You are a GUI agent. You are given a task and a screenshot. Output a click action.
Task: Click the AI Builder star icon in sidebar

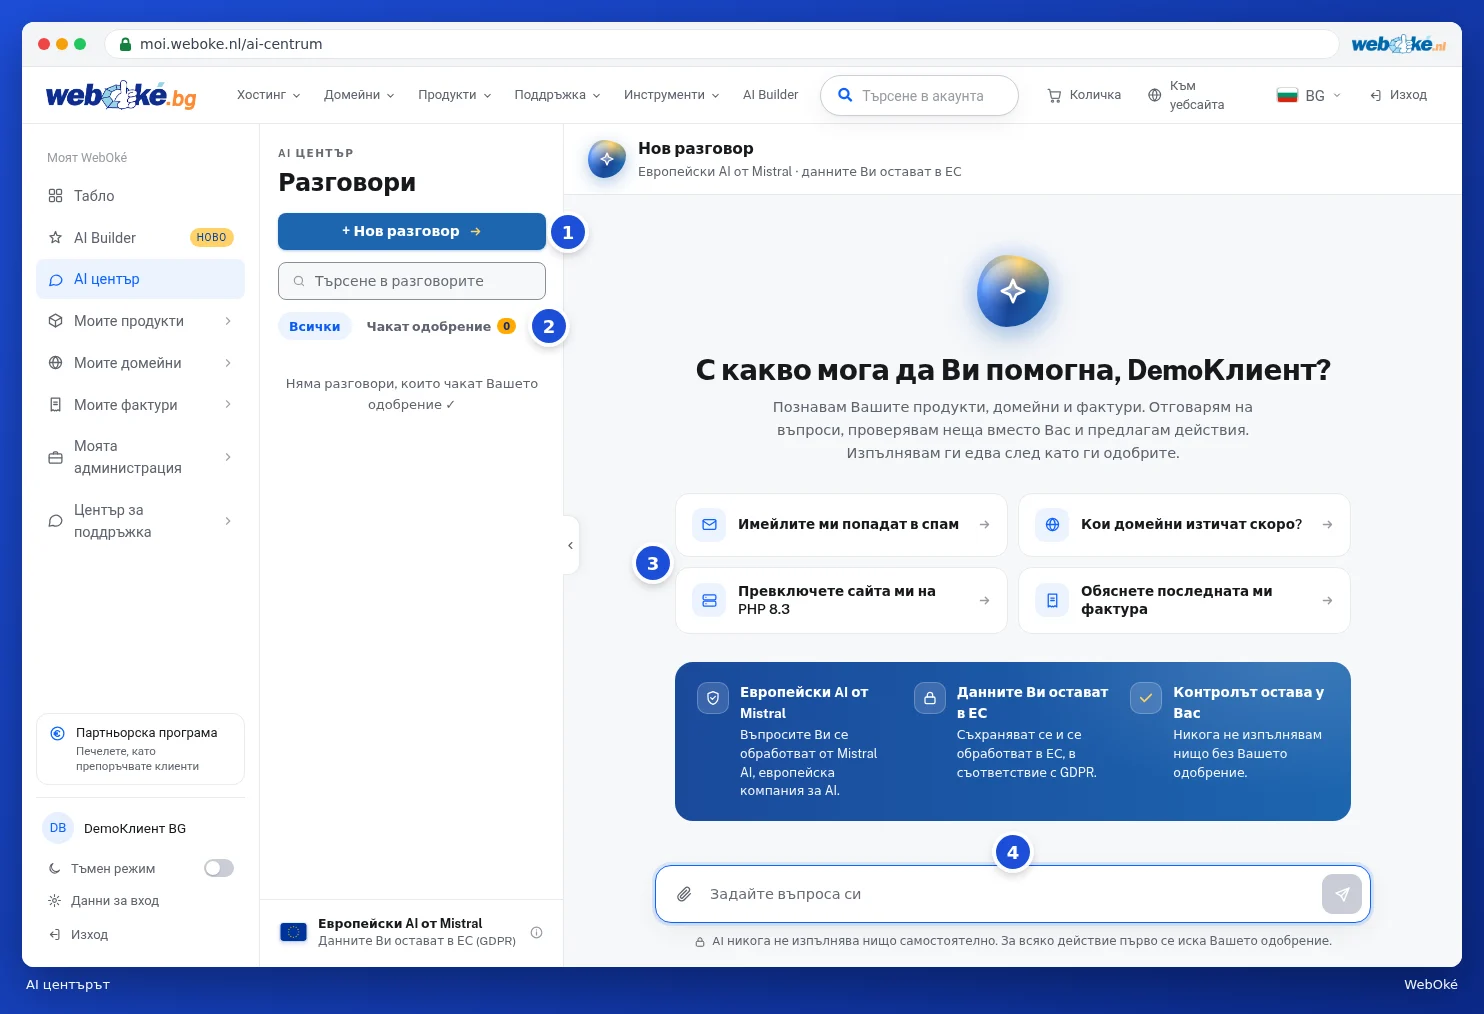(x=55, y=238)
